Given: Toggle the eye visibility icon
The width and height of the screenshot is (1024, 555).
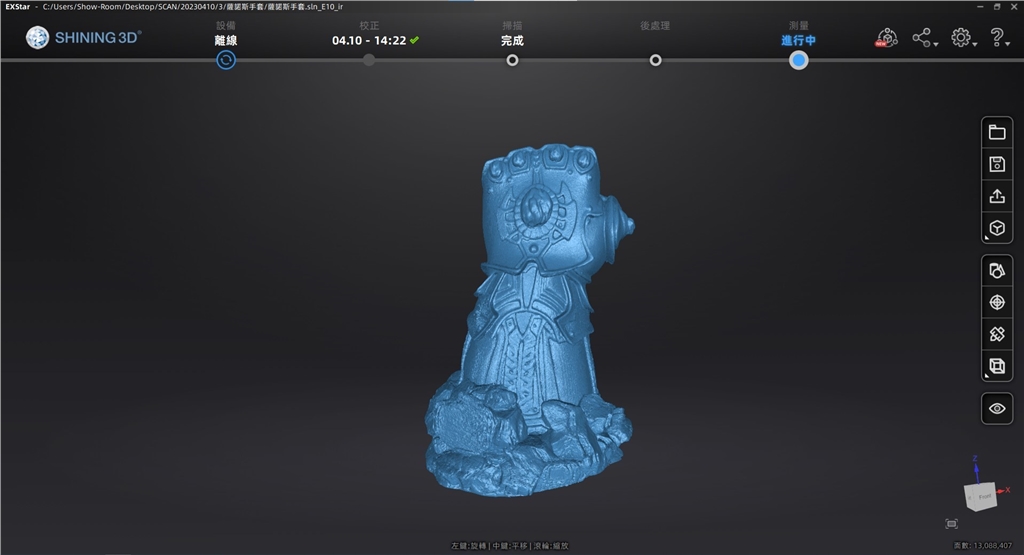Looking at the screenshot, I should 996,409.
